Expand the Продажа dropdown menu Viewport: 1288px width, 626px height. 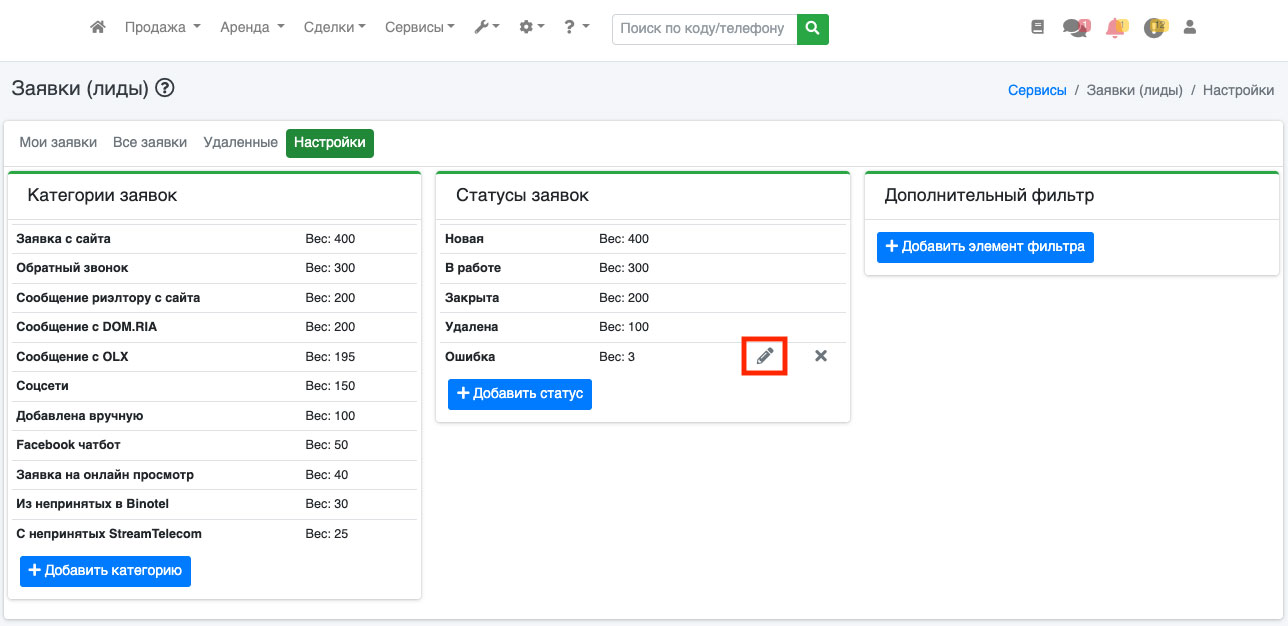click(x=162, y=28)
